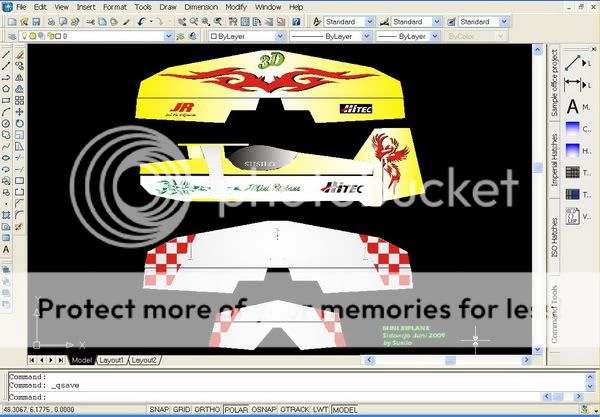Image resolution: width=600 pixels, height=417 pixels.
Task: Select the Arc draw tool
Action: [6, 112]
